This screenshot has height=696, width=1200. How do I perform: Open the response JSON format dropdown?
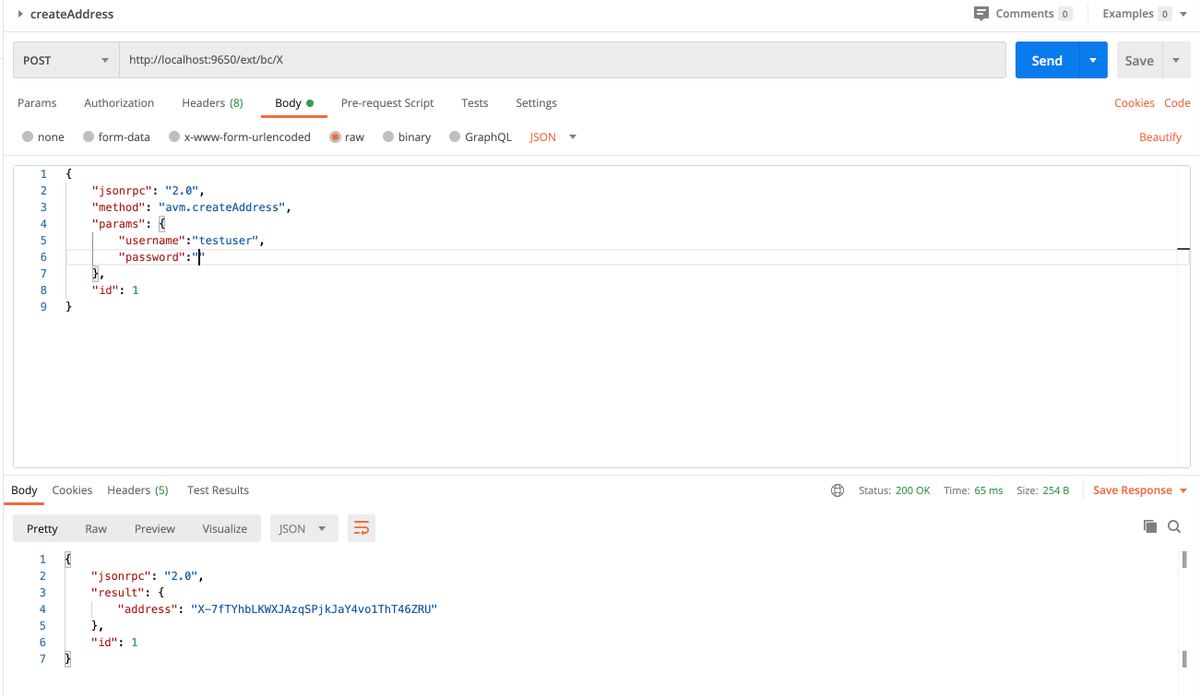tap(301, 529)
